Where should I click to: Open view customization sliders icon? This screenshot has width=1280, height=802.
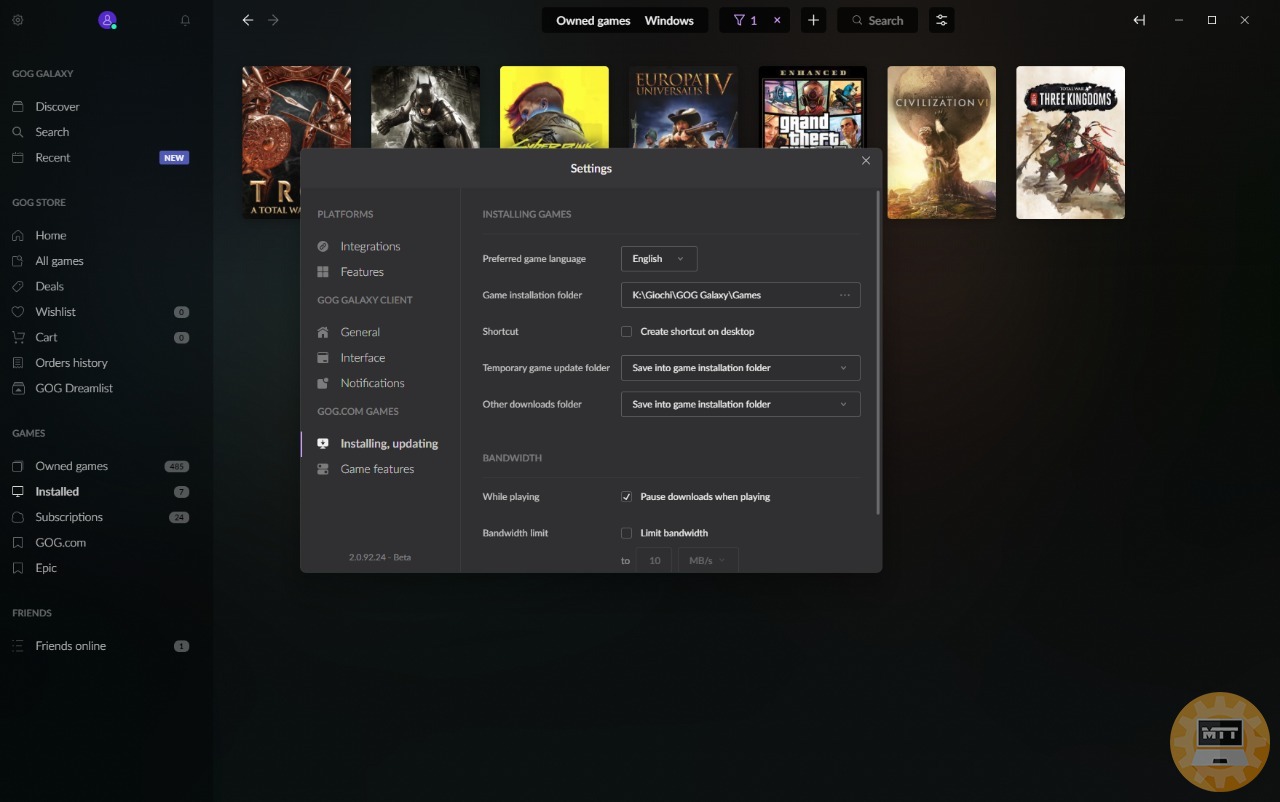[941, 20]
